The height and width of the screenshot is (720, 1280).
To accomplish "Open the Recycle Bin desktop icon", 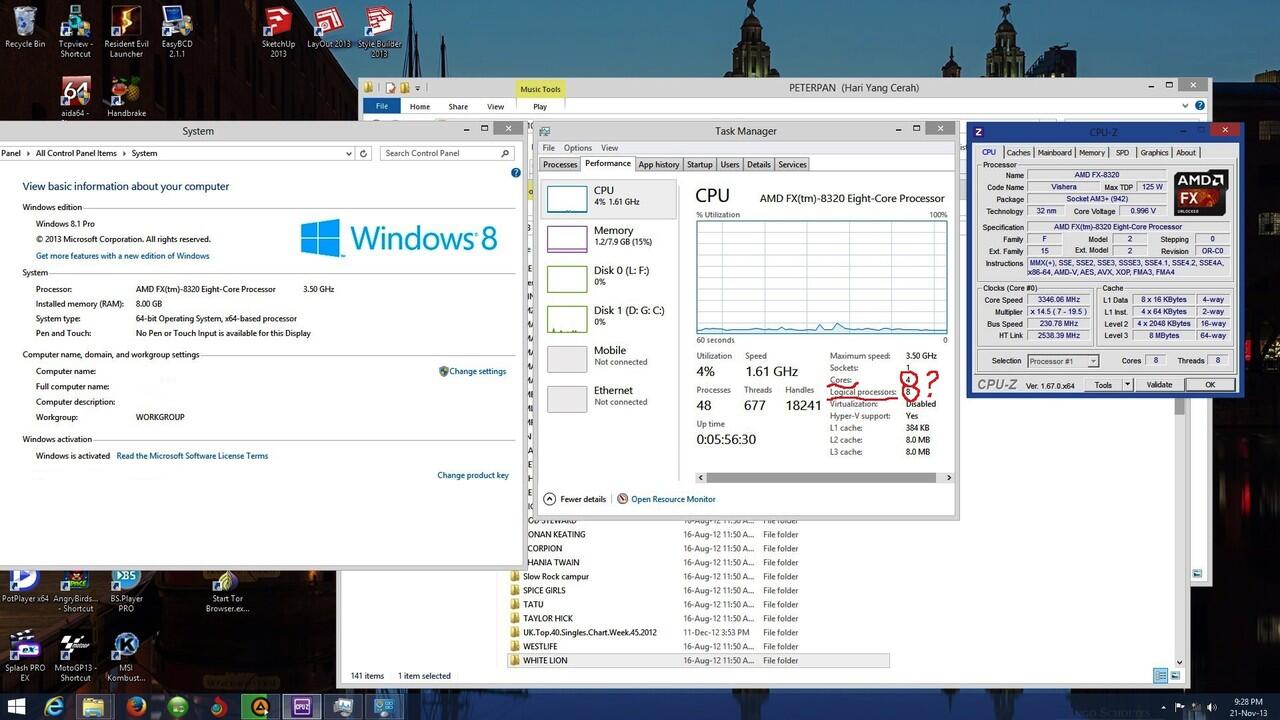I will point(25,27).
